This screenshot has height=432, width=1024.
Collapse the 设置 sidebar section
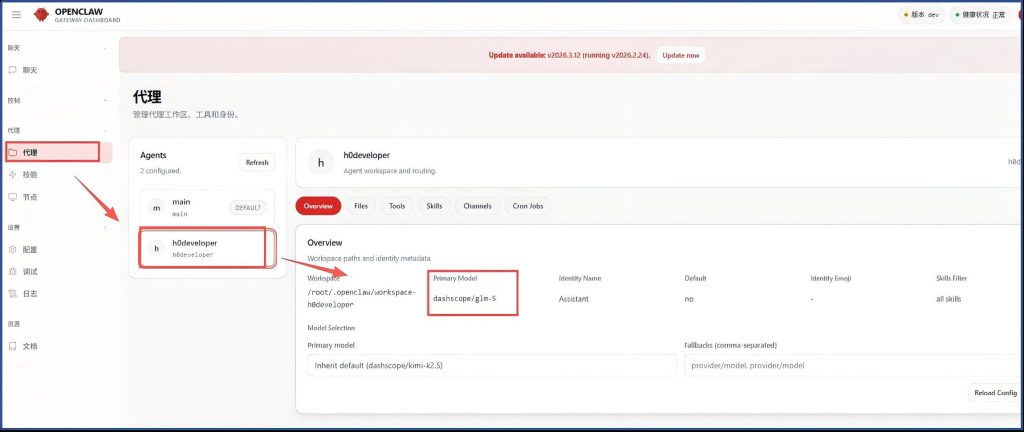point(104,227)
